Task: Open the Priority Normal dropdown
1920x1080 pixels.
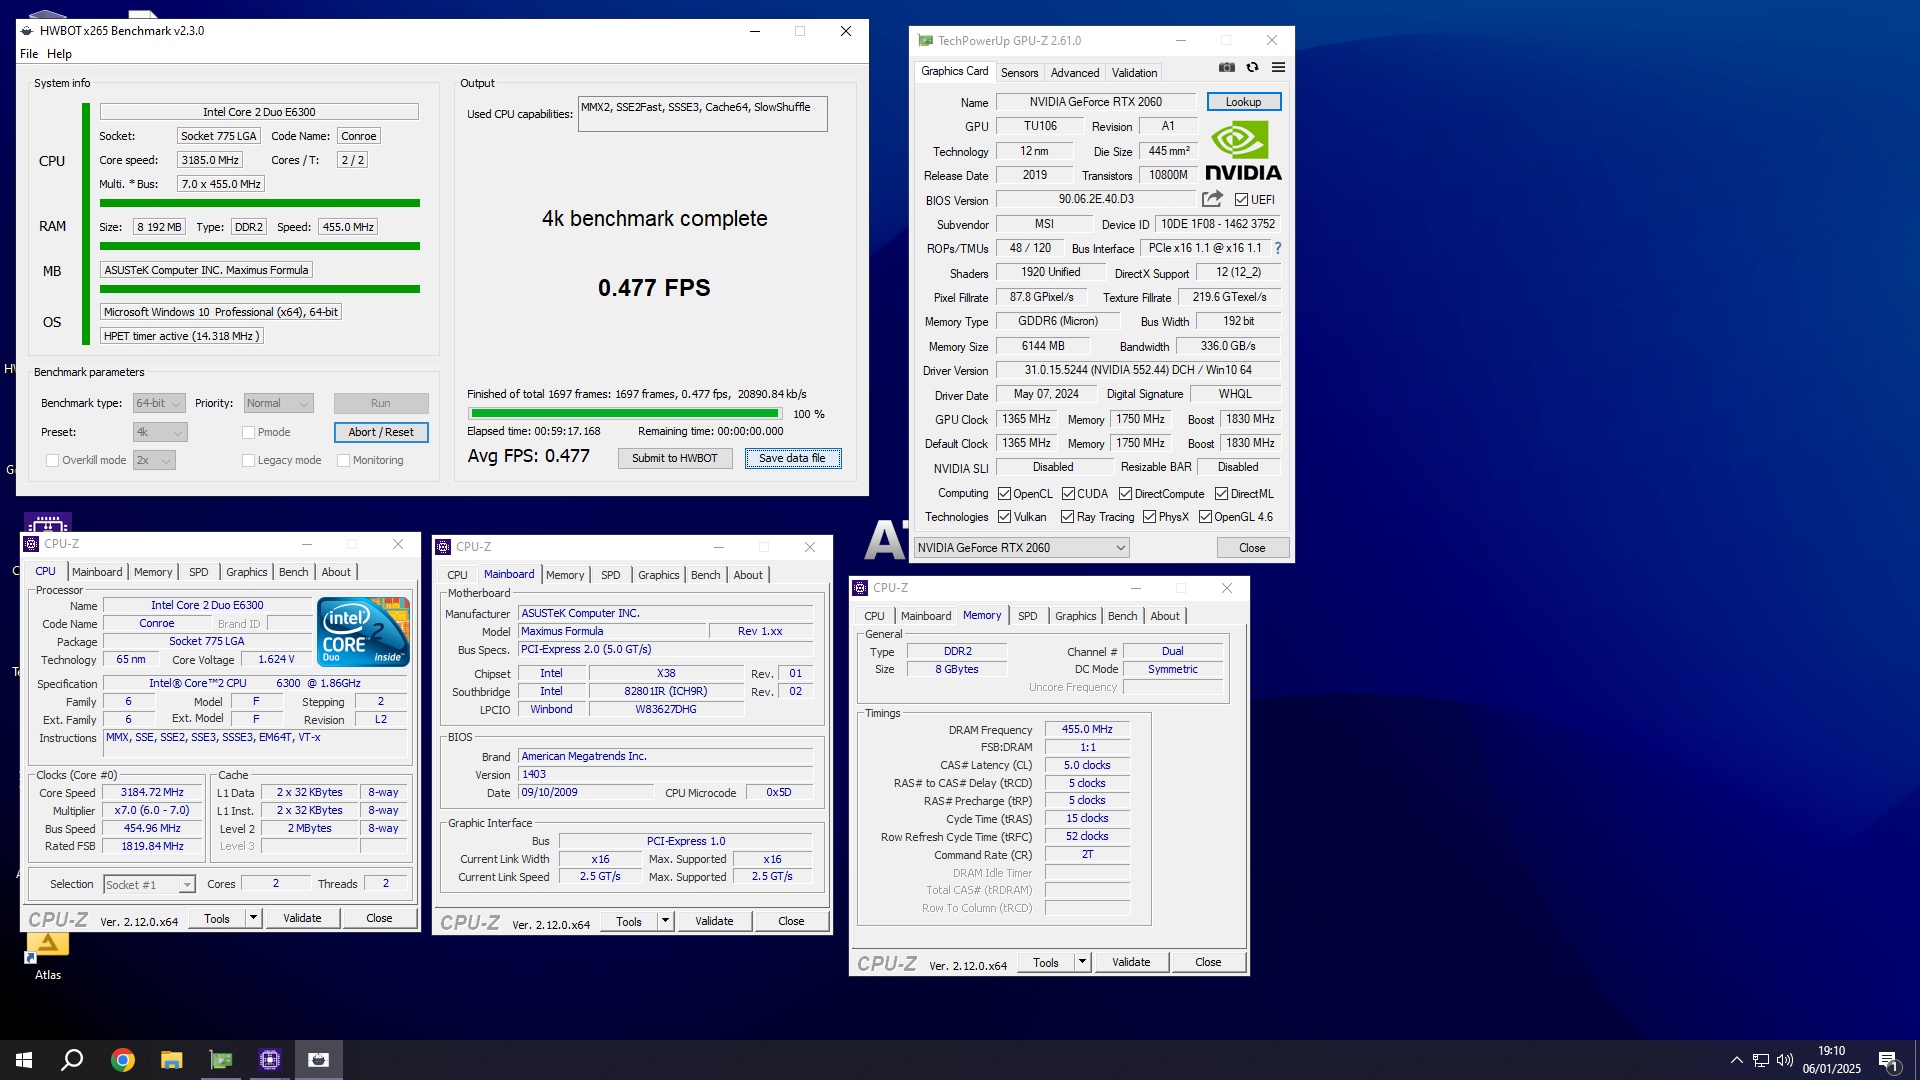Action: pos(278,403)
